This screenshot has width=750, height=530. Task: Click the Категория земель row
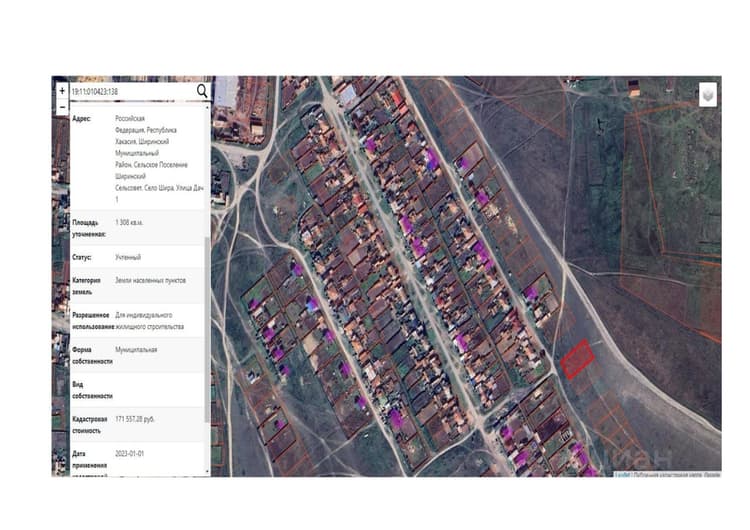pos(137,286)
